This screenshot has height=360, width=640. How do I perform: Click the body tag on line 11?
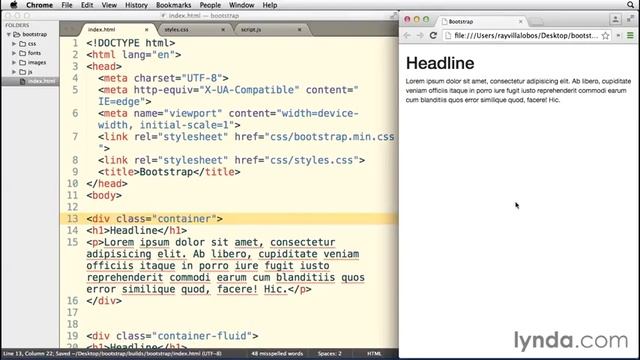click(104, 196)
